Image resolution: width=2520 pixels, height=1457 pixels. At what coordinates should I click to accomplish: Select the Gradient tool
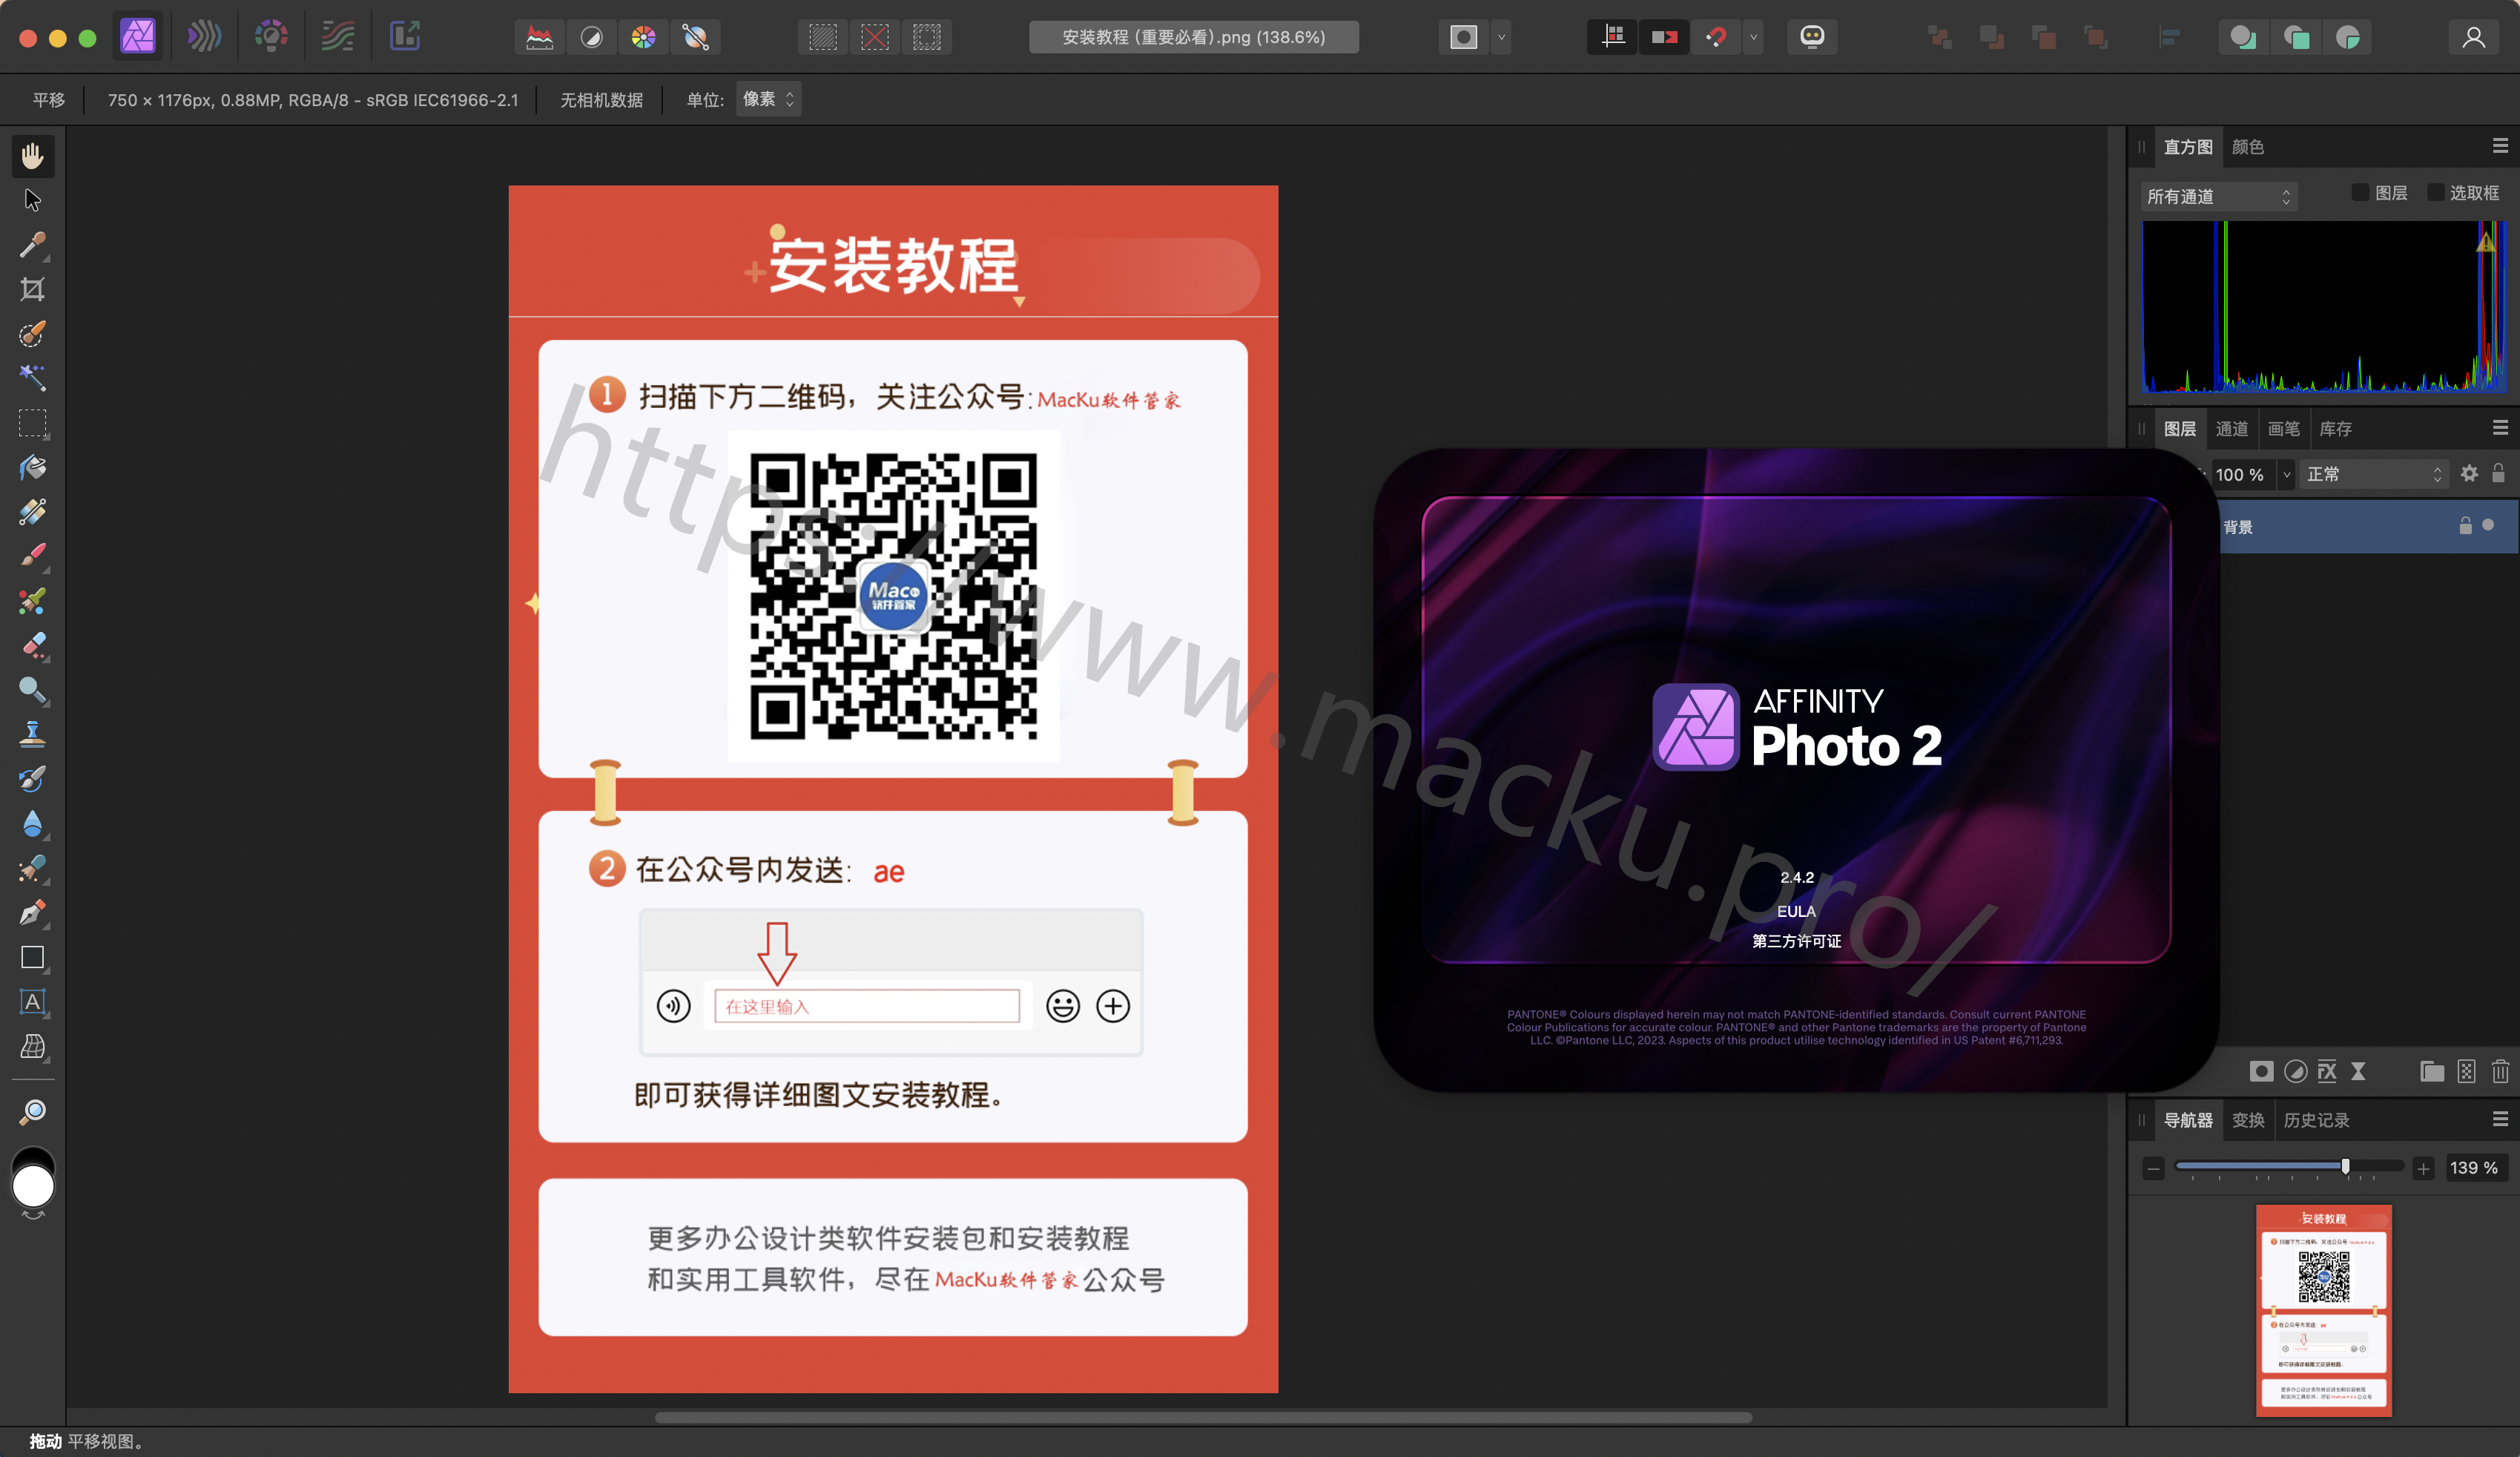(x=32, y=512)
